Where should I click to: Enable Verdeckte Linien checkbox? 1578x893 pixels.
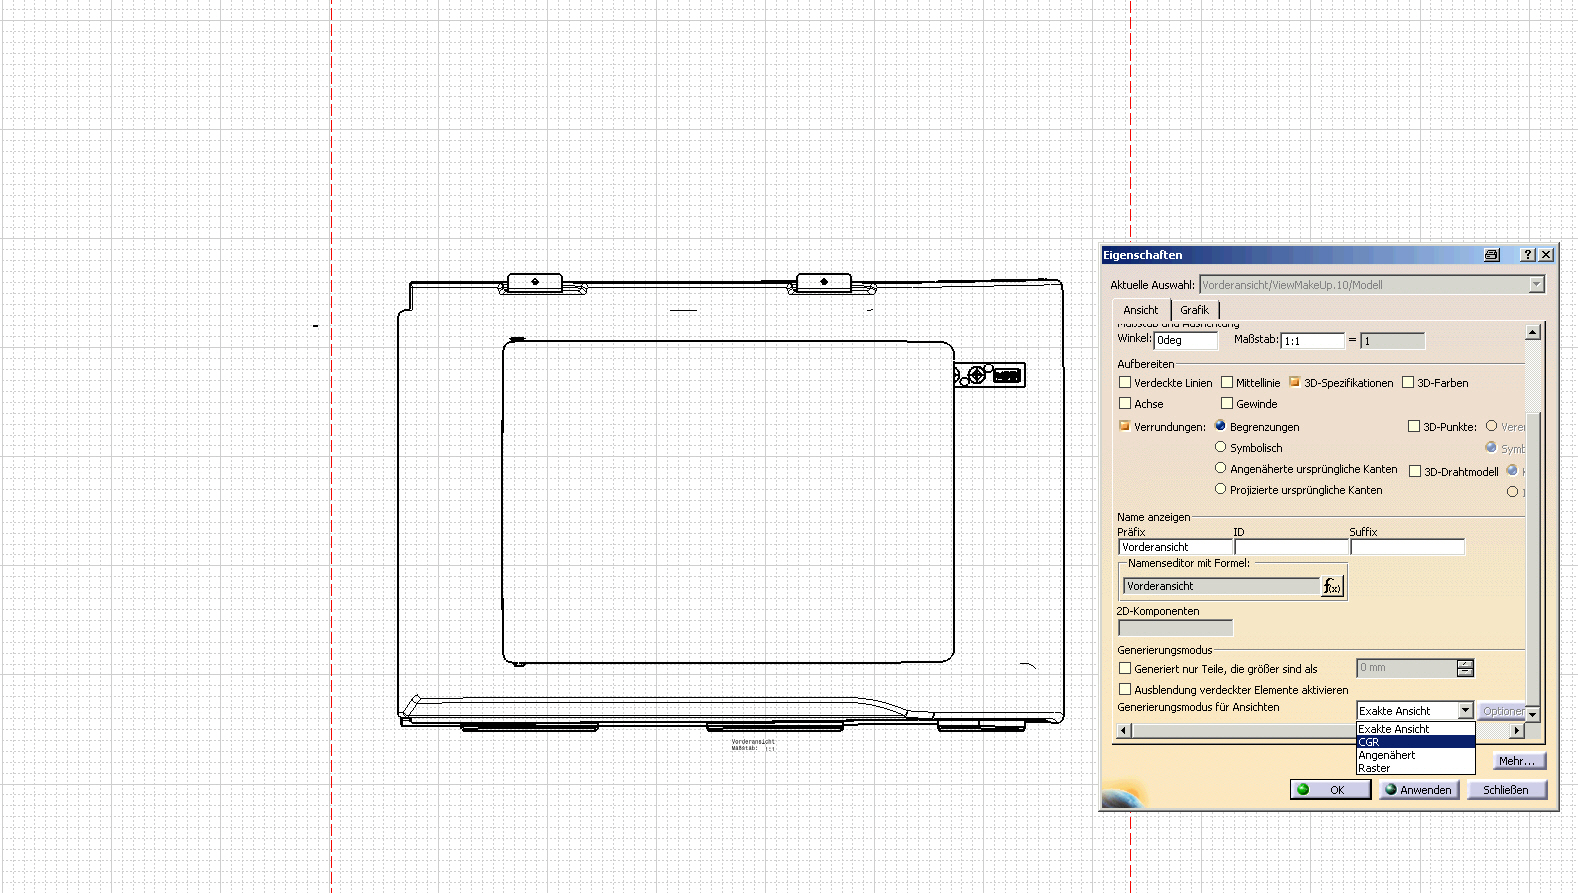[x=1125, y=382]
